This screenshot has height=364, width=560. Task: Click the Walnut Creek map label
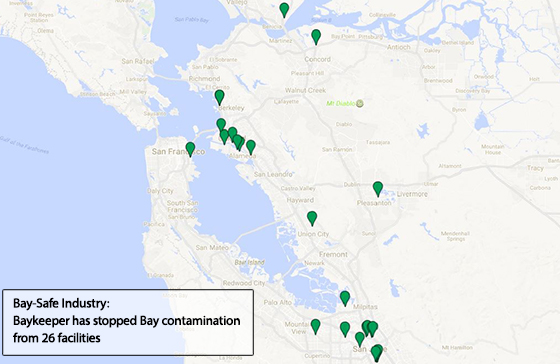click(305, 90)
